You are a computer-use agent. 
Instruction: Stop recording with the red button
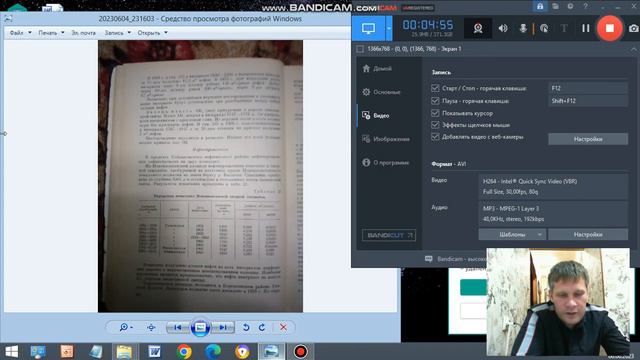[x=609, y=28]
